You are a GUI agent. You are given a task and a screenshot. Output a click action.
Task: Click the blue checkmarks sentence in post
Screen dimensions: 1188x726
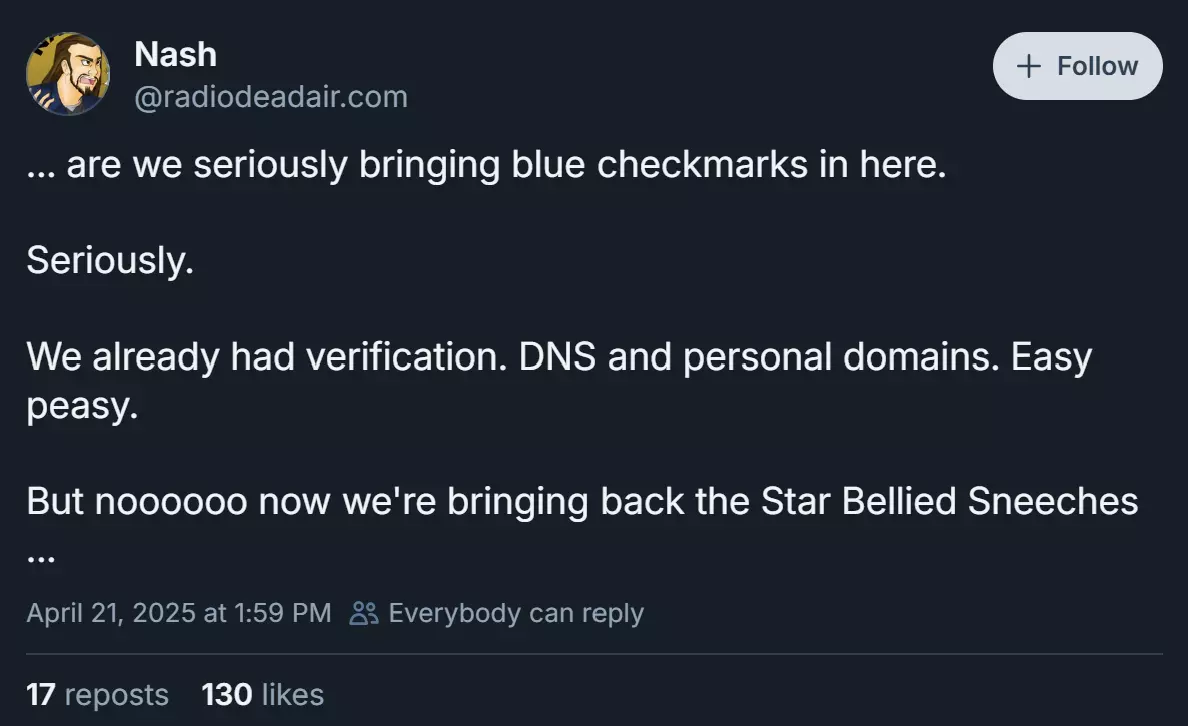point(486,164)
